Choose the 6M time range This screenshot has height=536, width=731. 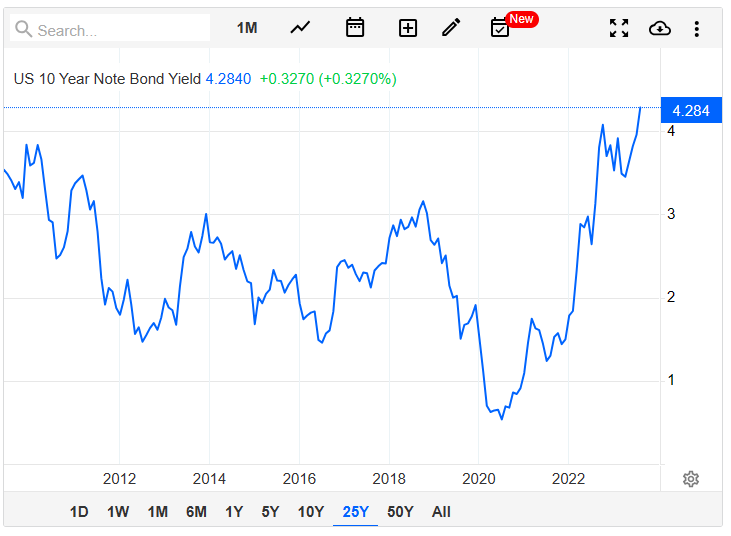[196, 512]
